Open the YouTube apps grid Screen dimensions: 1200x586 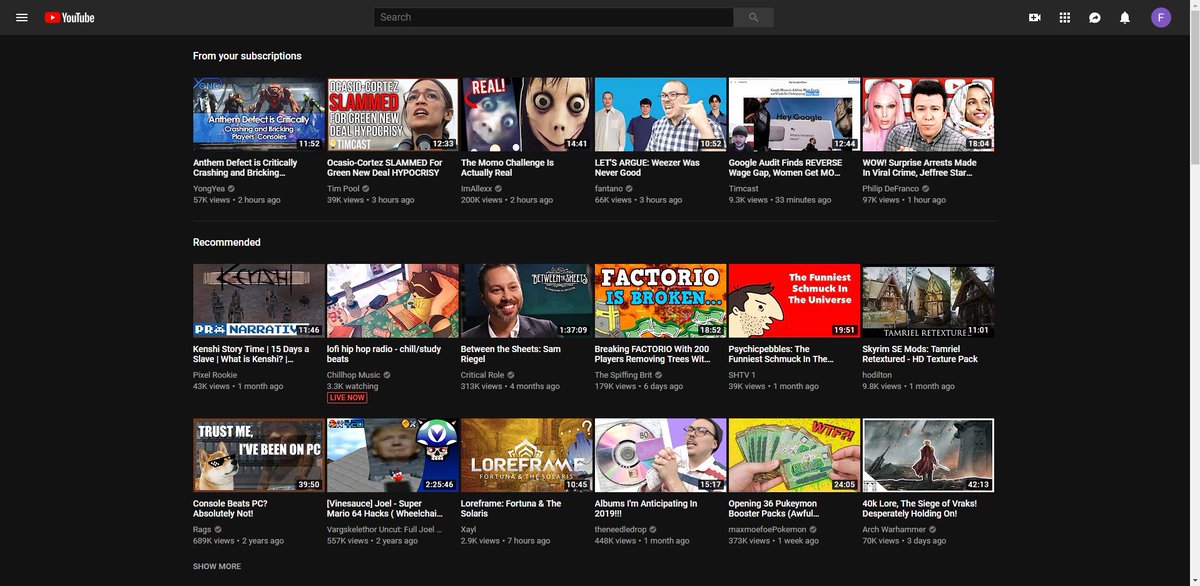1065,17
